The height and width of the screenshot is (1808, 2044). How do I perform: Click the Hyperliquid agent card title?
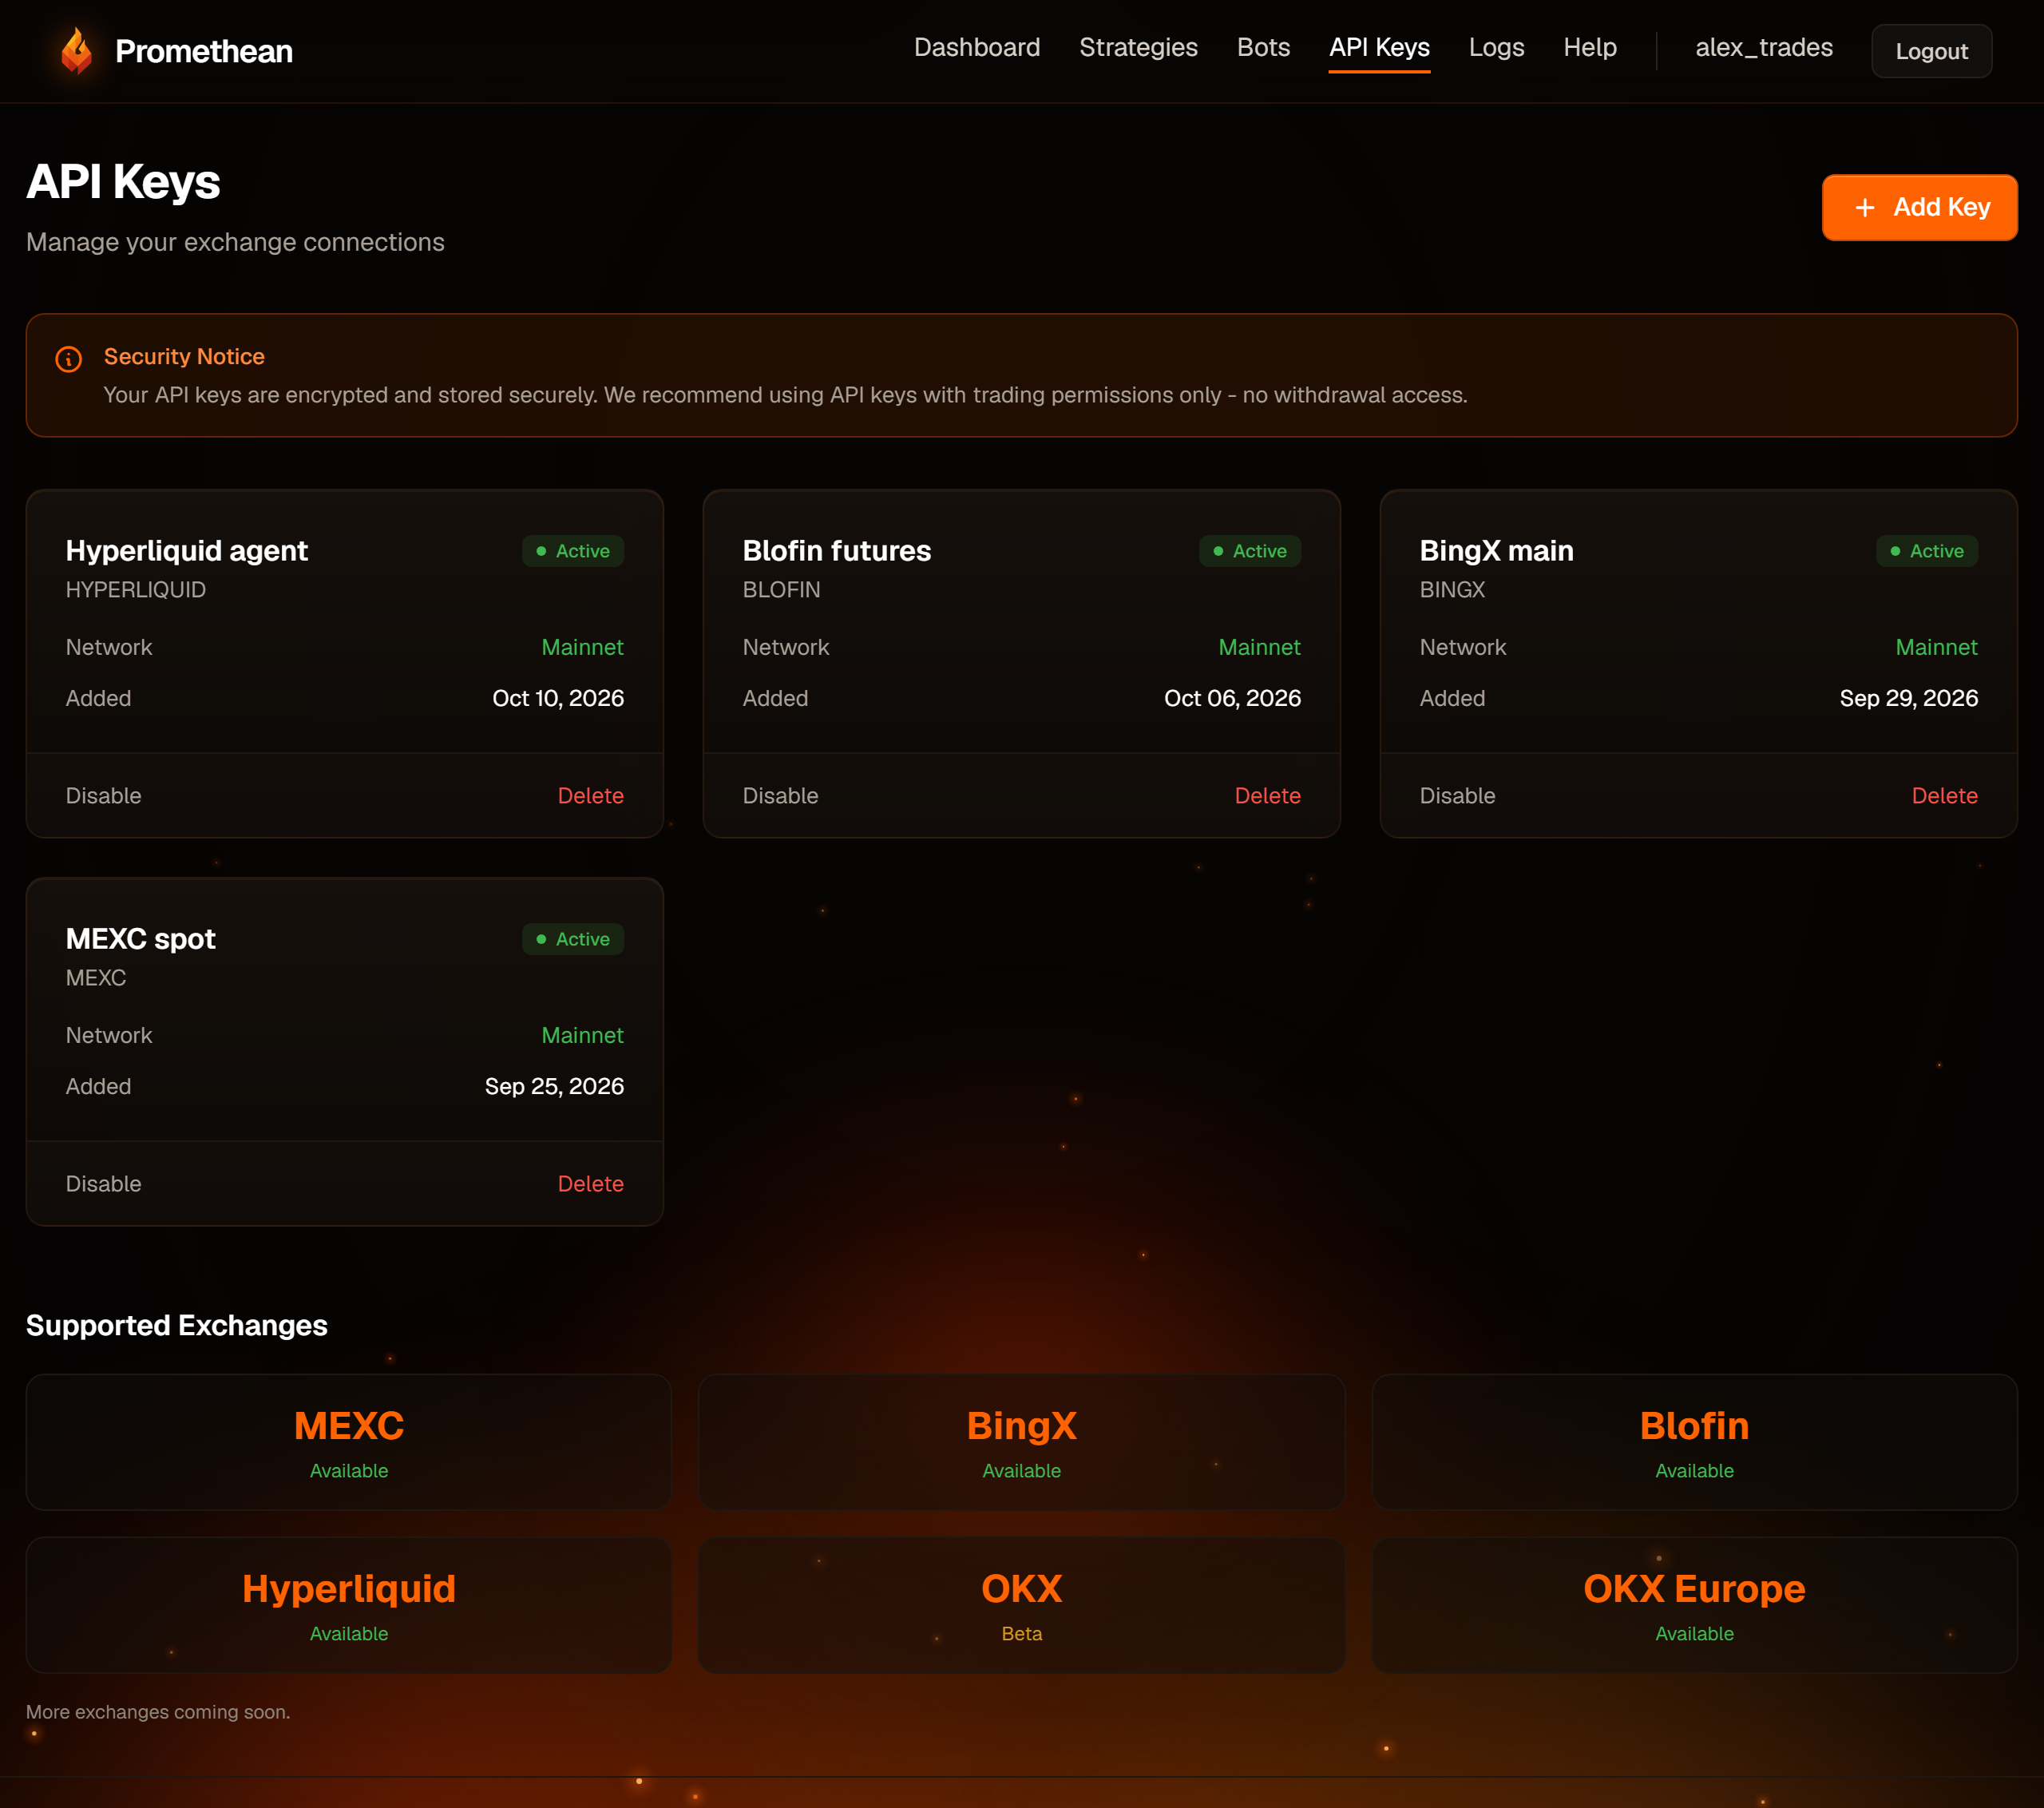point(187,551)
